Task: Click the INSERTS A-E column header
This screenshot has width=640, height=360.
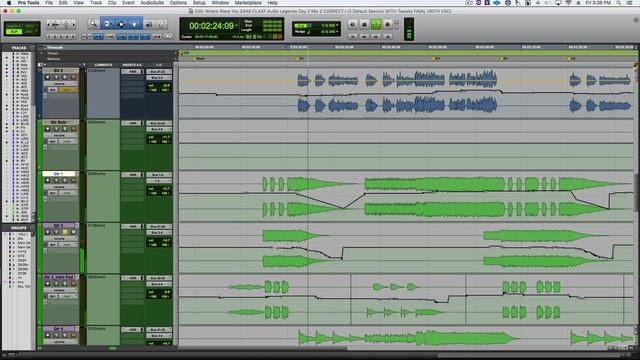Action: pos(132,65)
